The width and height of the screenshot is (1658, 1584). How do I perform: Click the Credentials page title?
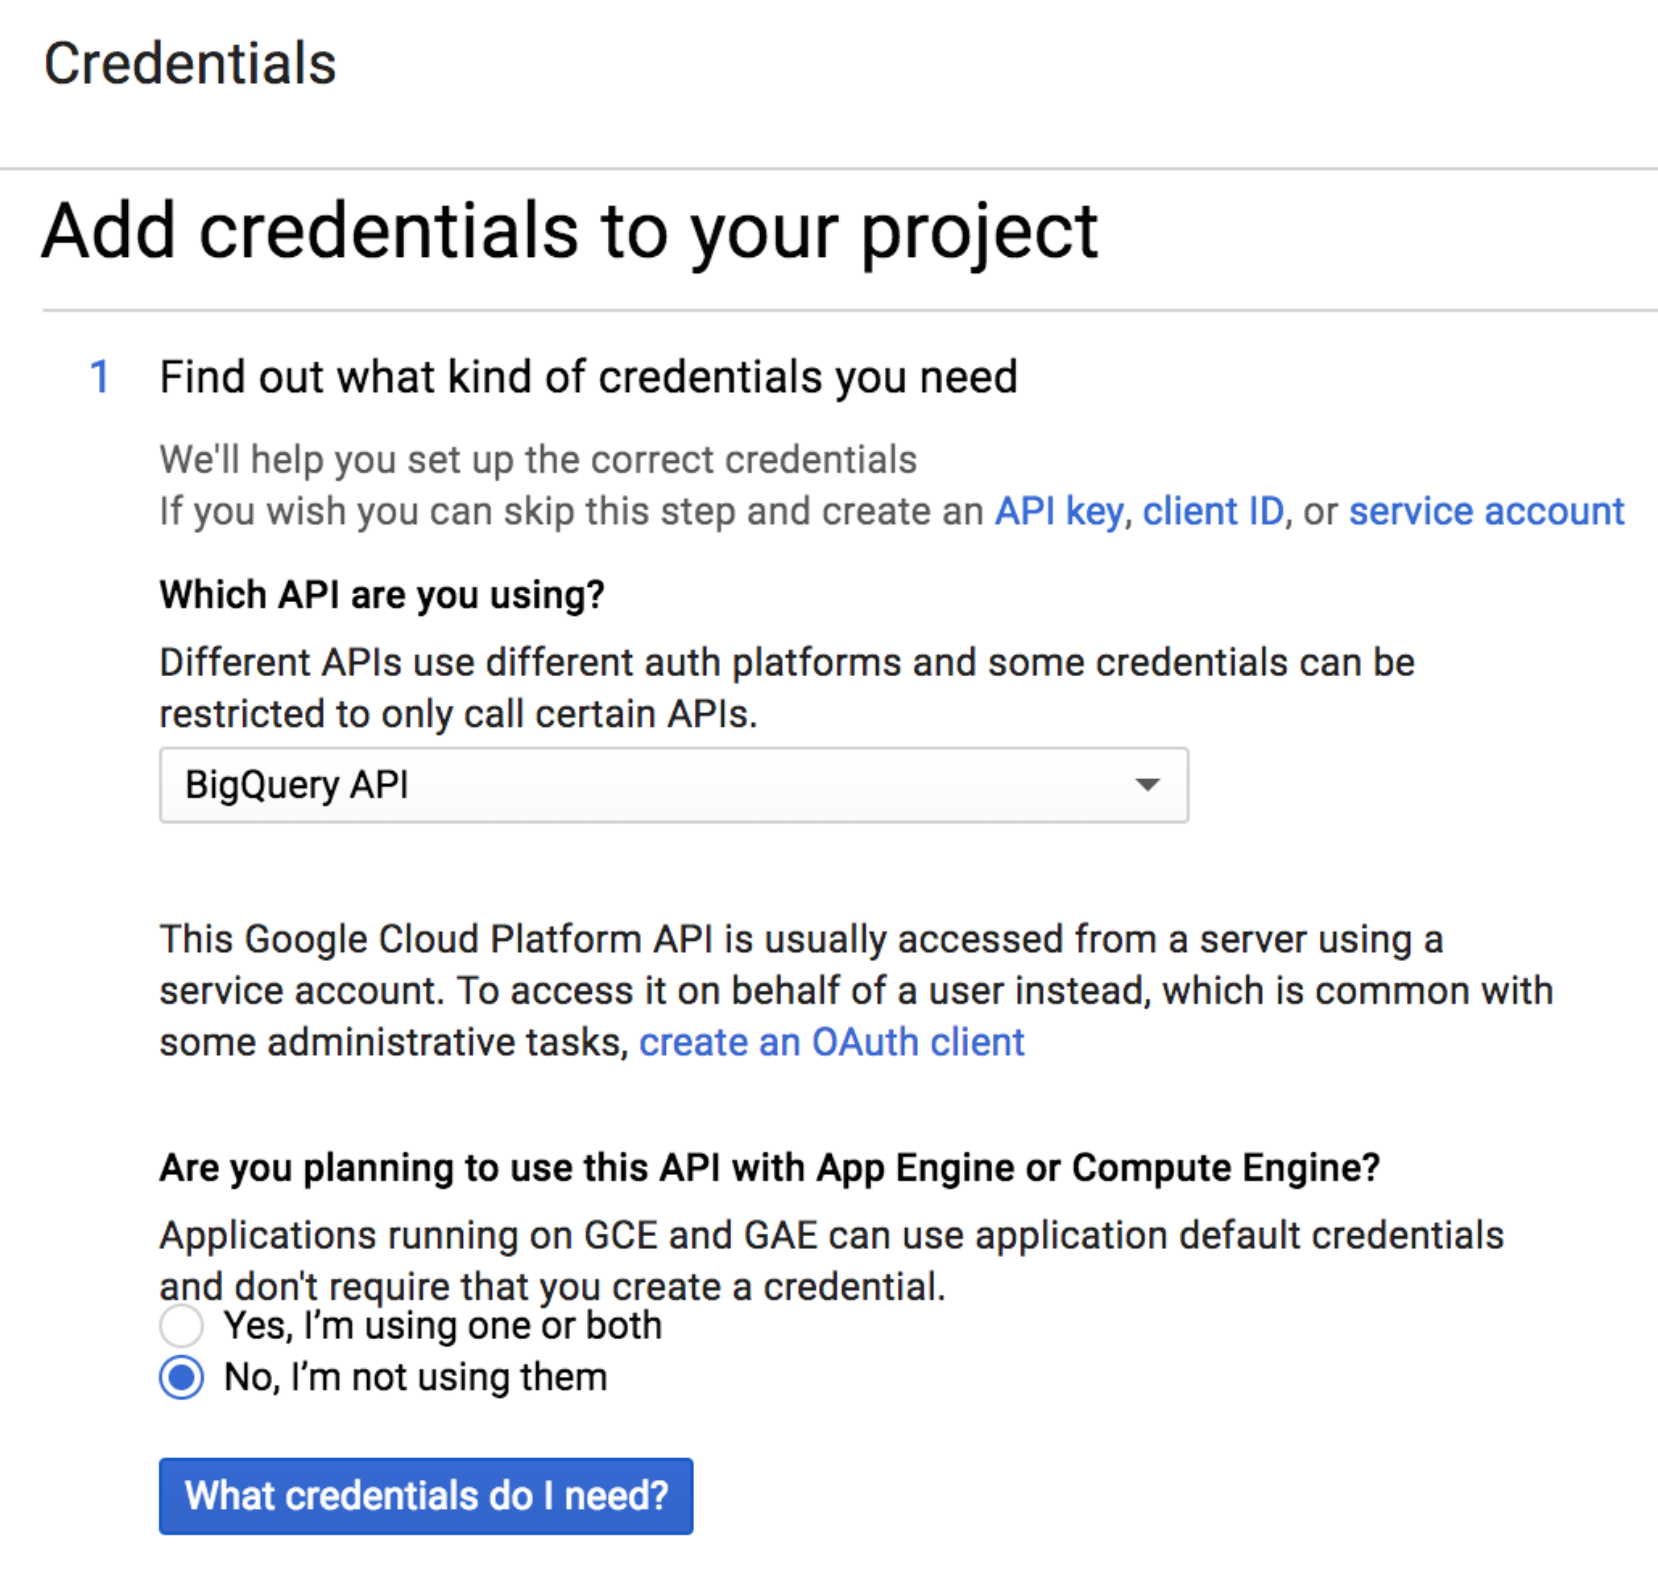click(190, 64)
